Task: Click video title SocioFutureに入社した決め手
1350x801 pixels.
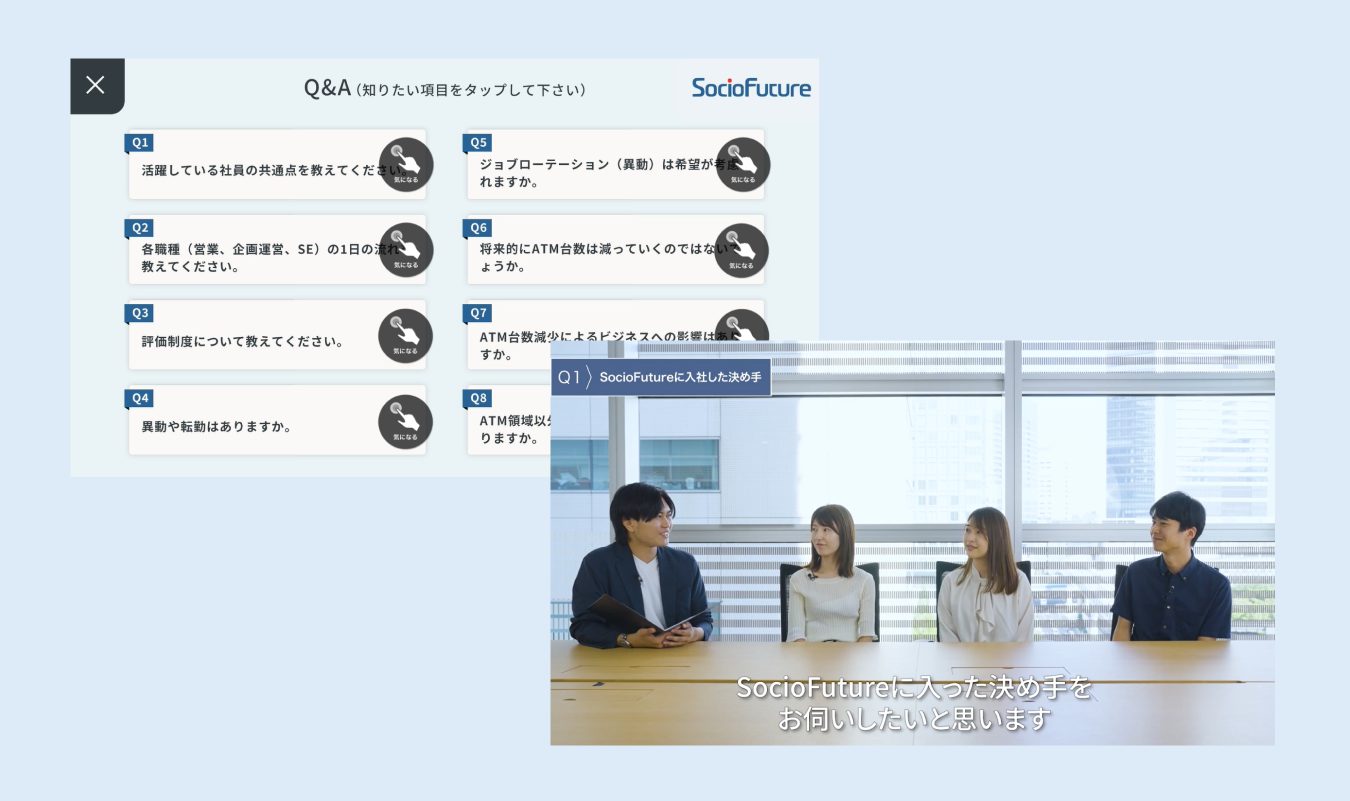Action: coord(680,377)
